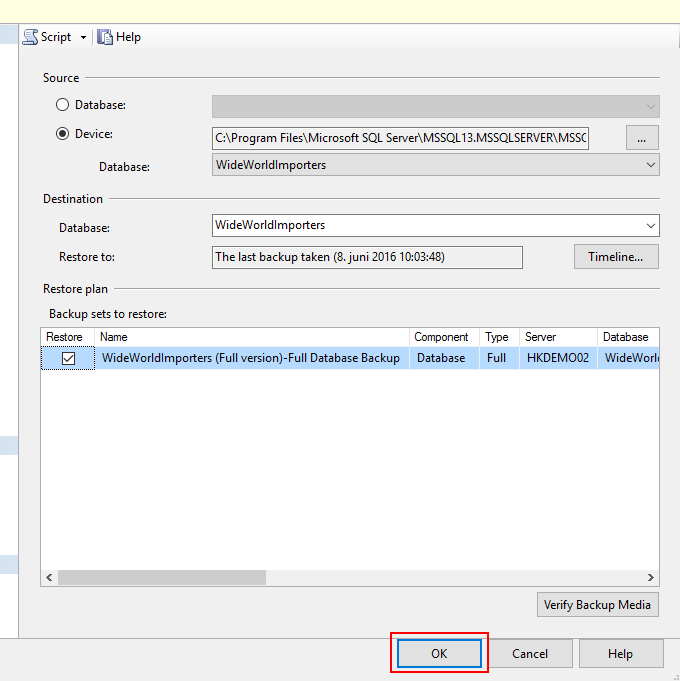Viewport: 680px width, 681px height.
Task: Browse for backup device with ellipsis button
Action: (642, 138)
